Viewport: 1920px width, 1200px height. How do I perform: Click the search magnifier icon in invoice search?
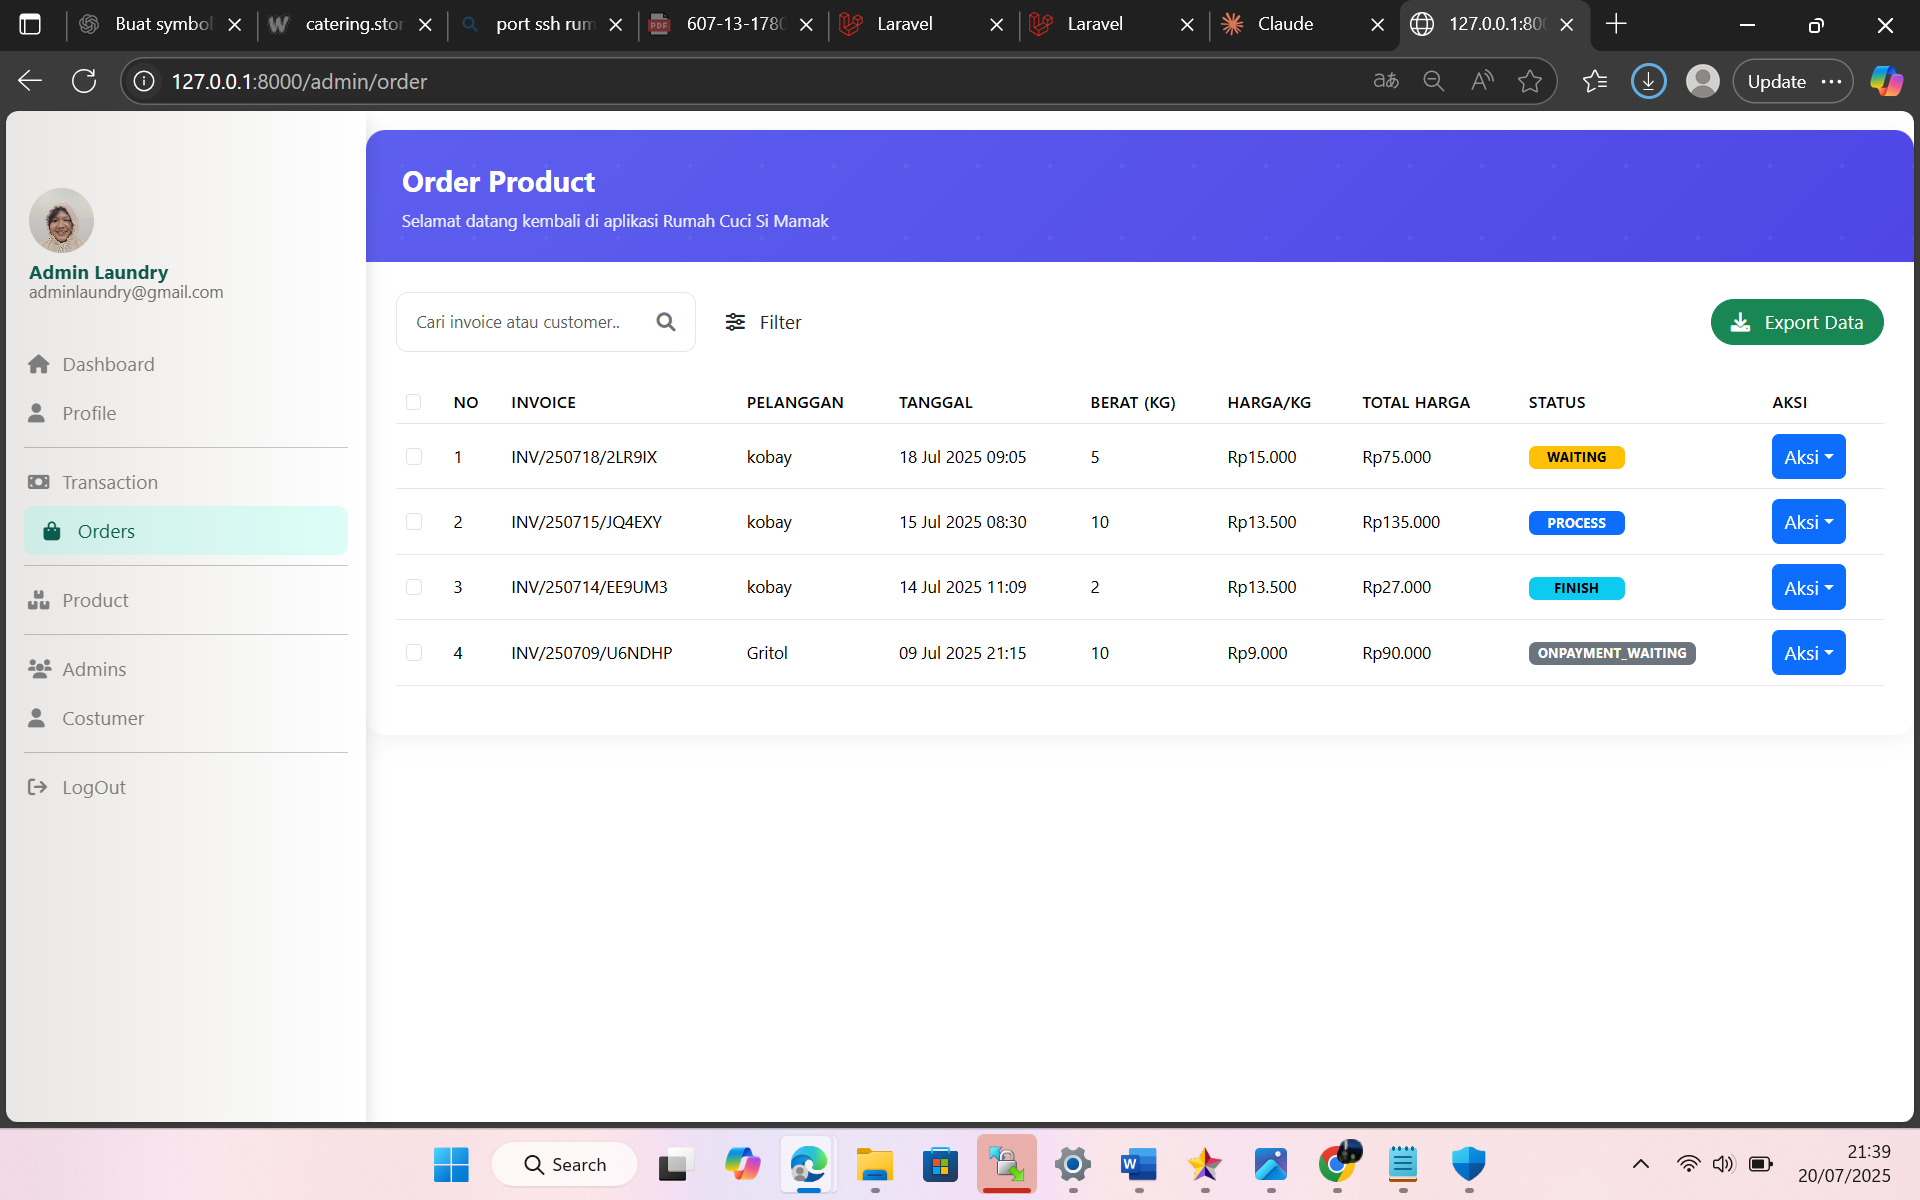[x=666, y=322]
